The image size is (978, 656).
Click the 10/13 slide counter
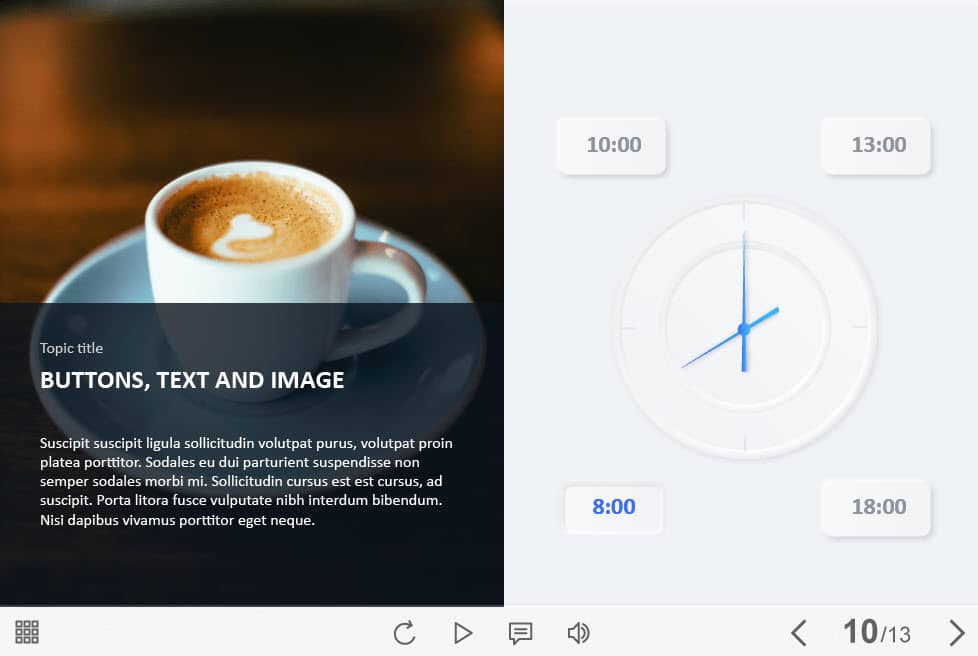876,633
